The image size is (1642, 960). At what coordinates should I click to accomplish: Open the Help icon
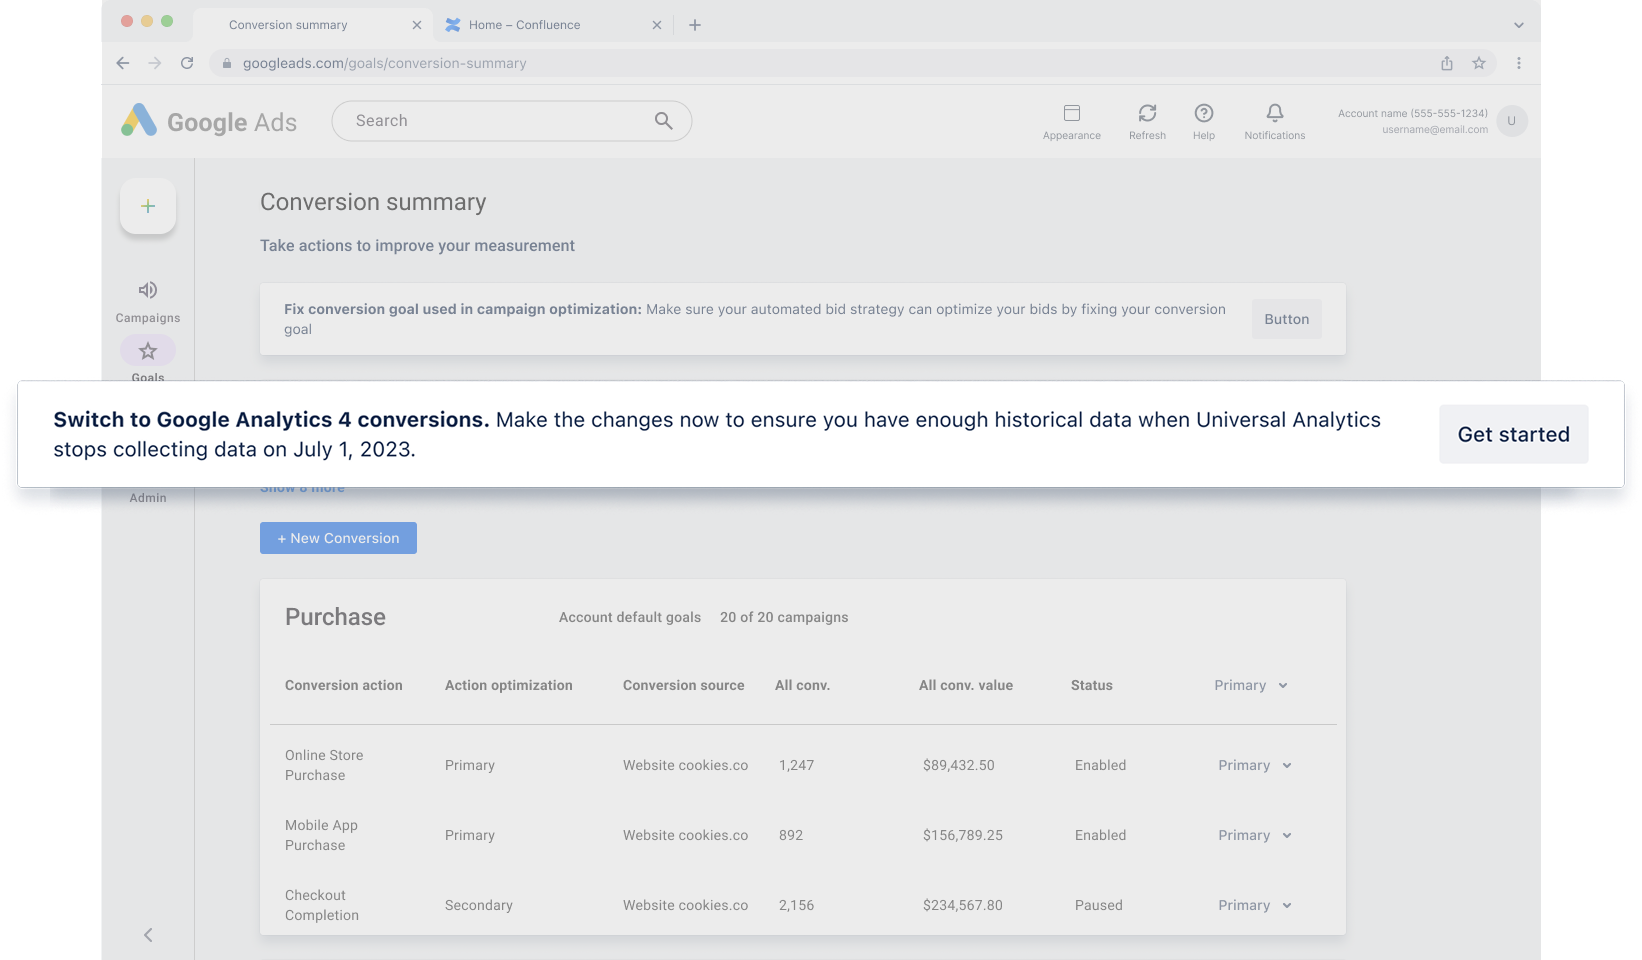[1204, 113]
